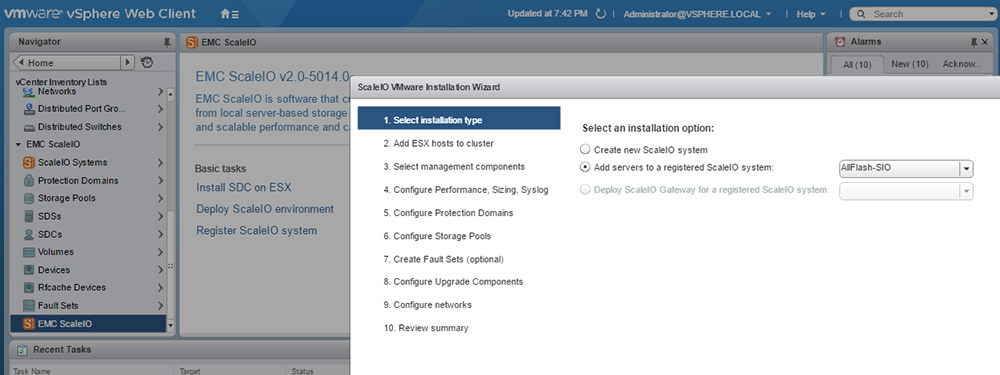Select Create new ScaleIO system option
This screenshot has height=375, width=1000.
click(x=585, y=150)
